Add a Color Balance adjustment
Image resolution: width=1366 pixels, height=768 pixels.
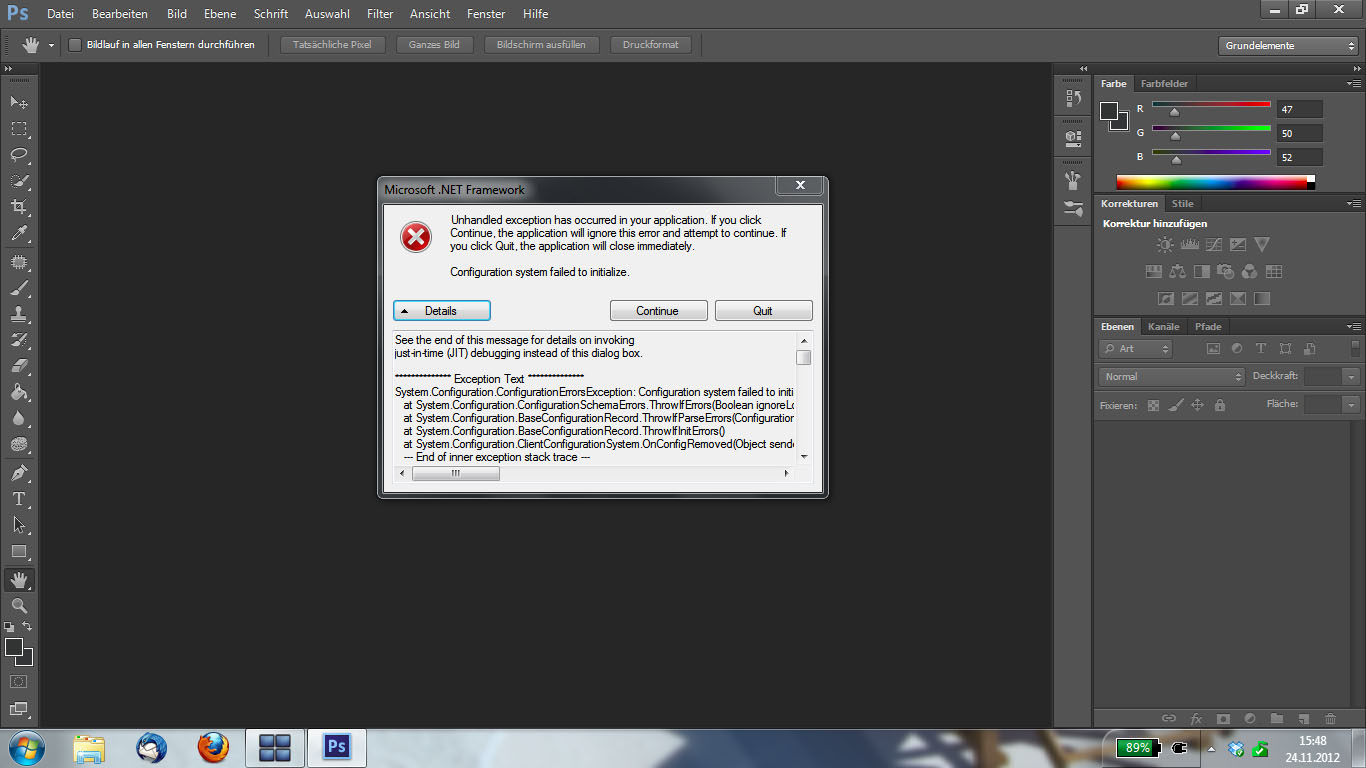coord(1177,271)
